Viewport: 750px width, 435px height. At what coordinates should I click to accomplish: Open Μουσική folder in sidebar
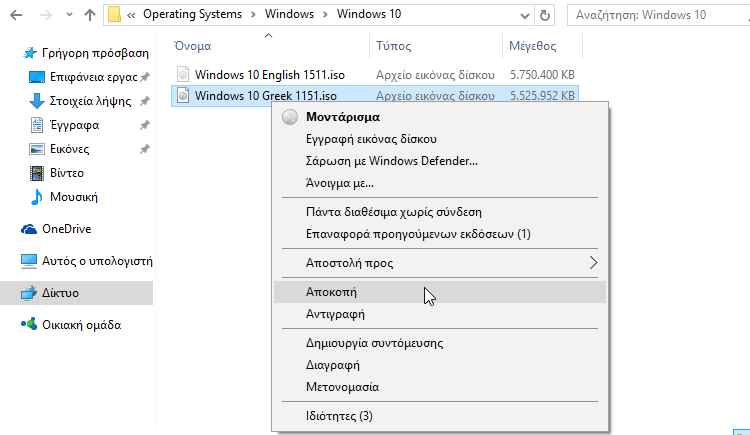coord(74,197)
